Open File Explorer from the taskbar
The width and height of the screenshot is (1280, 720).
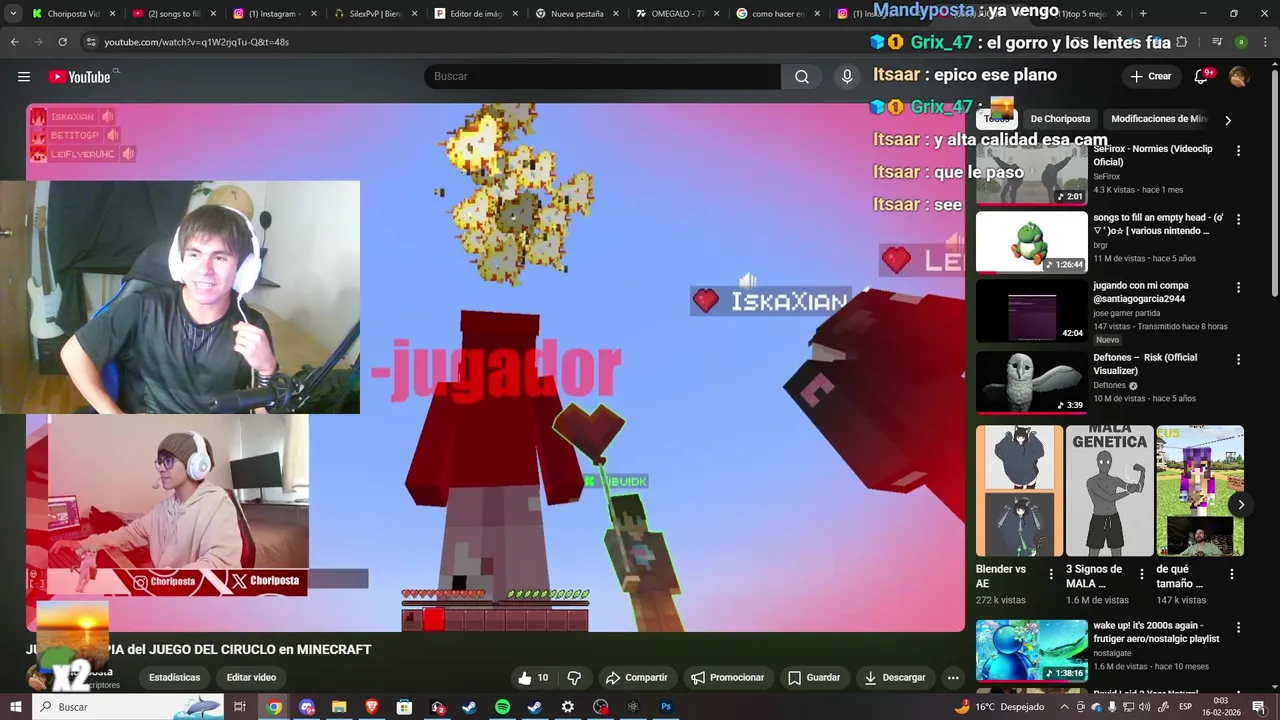[339, 707]
